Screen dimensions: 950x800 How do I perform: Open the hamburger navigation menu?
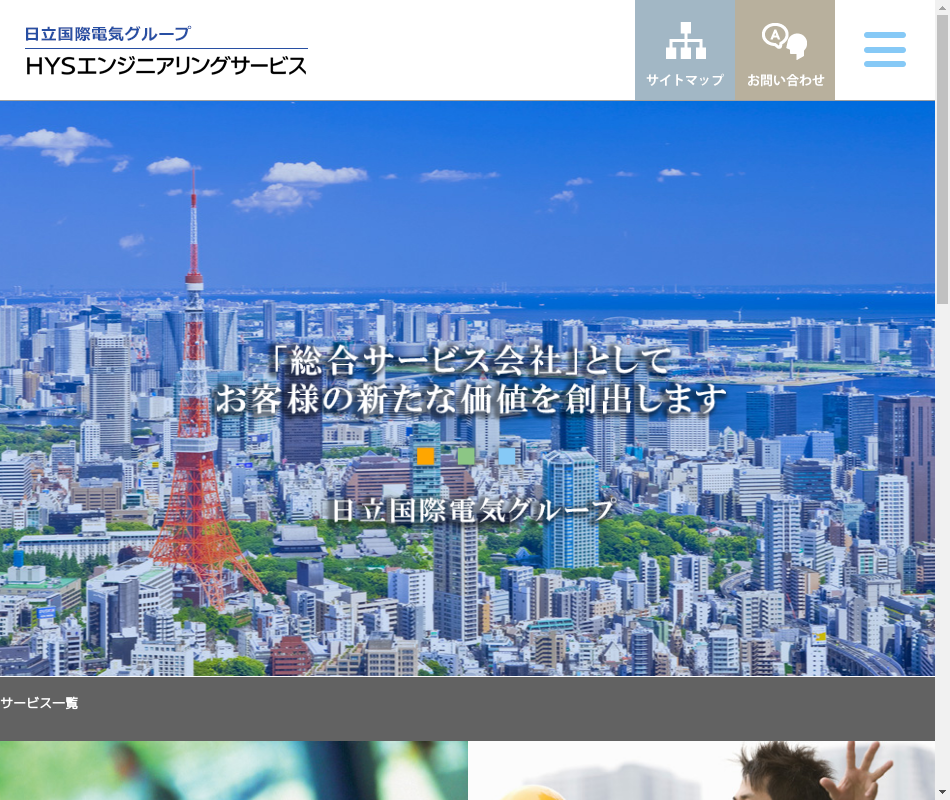tap(884, 50)
